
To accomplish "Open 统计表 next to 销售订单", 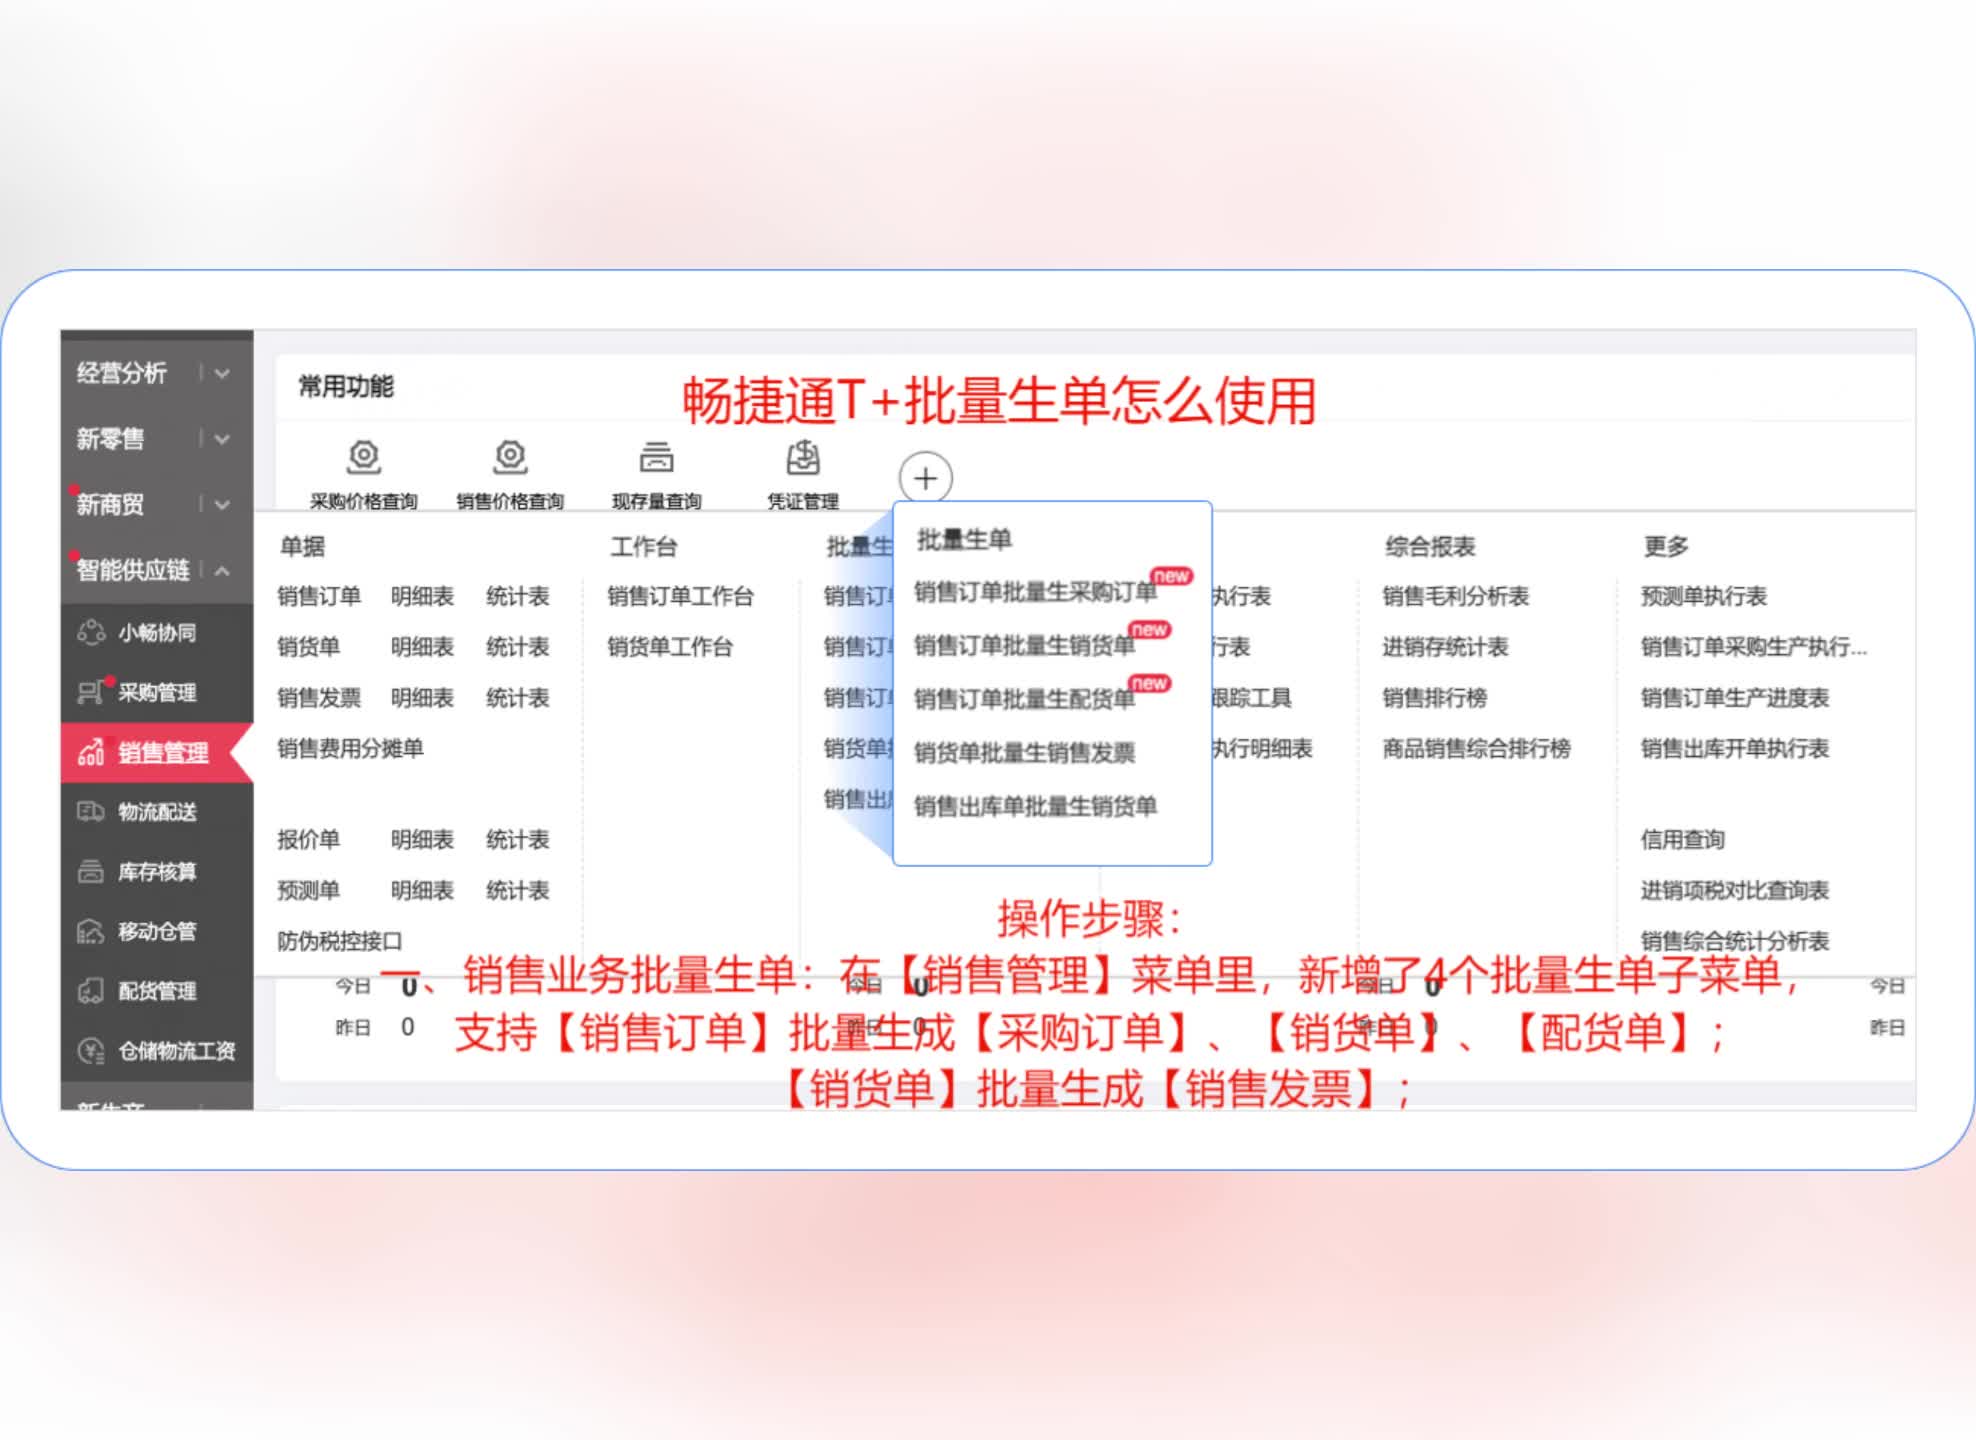I will coord(517,596).
